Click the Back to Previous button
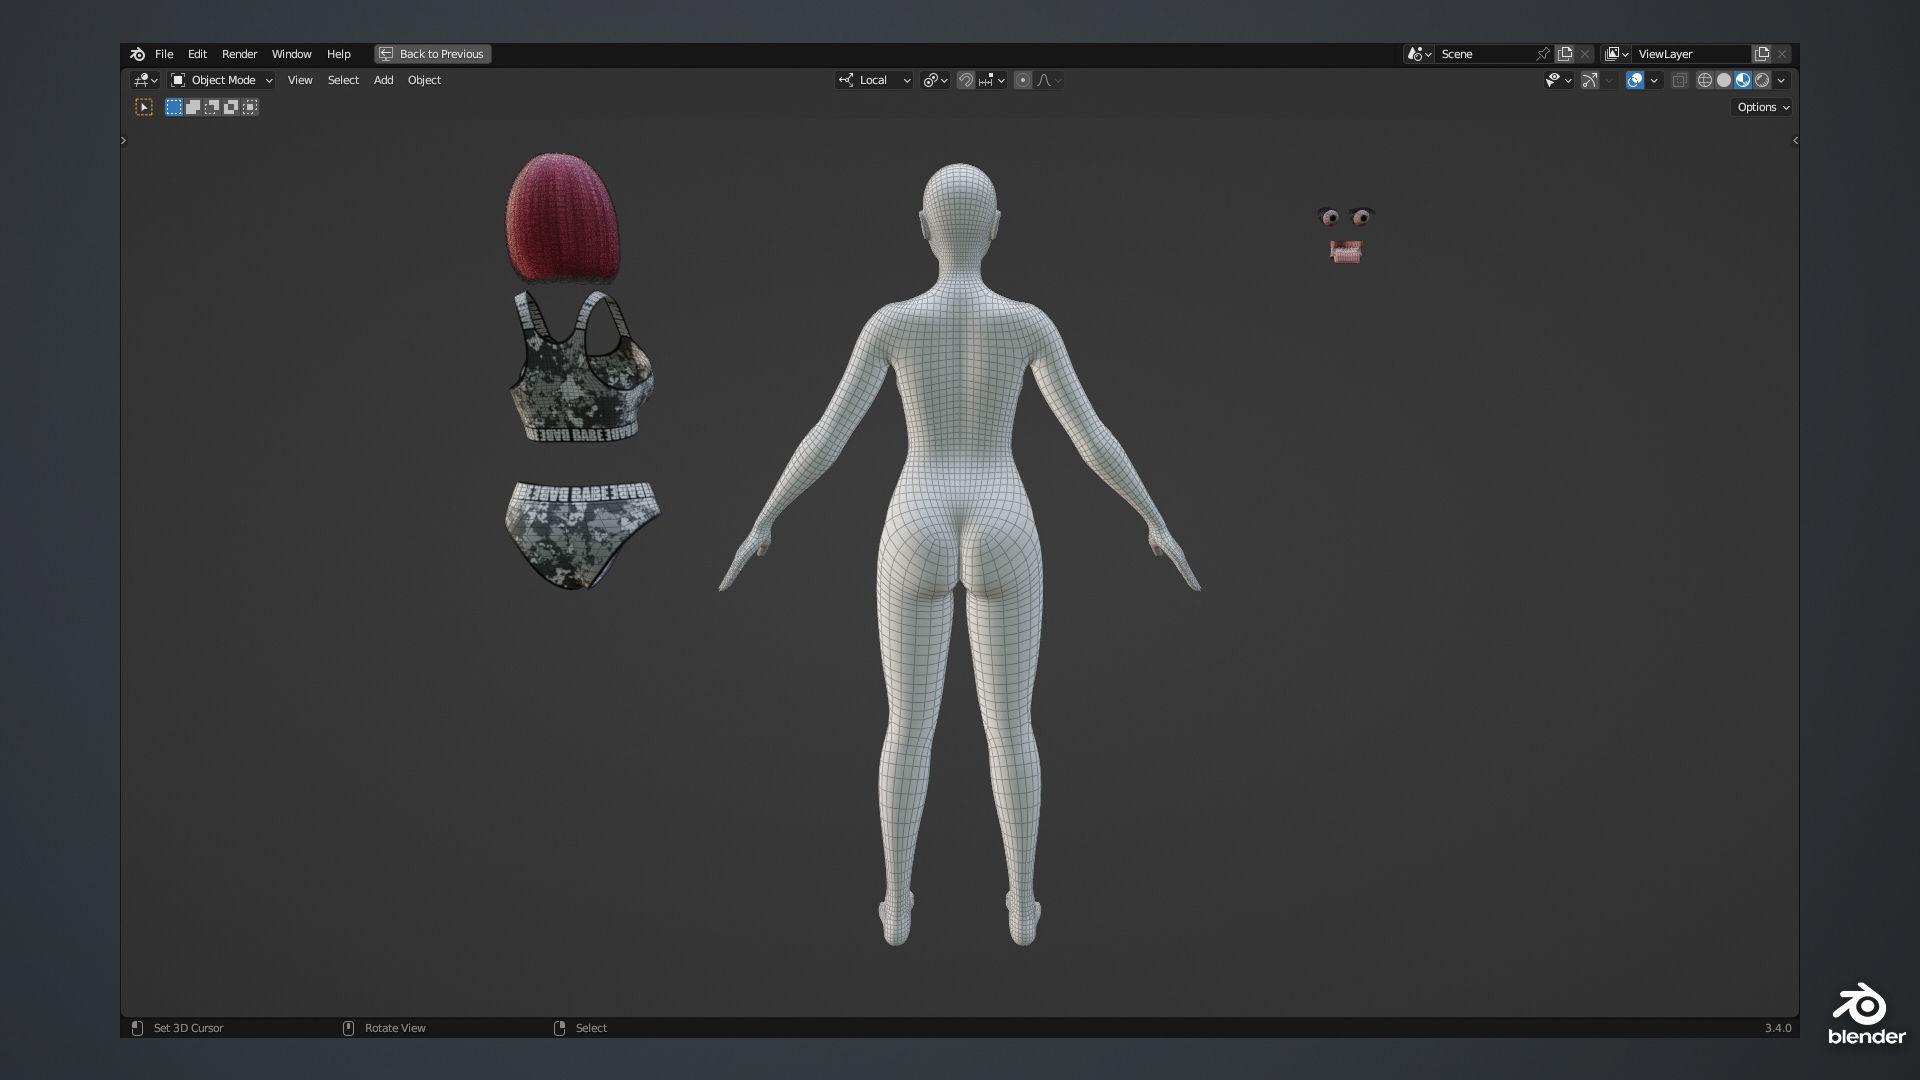This screenshot has height=1080, width=1920. click(433, 54)
